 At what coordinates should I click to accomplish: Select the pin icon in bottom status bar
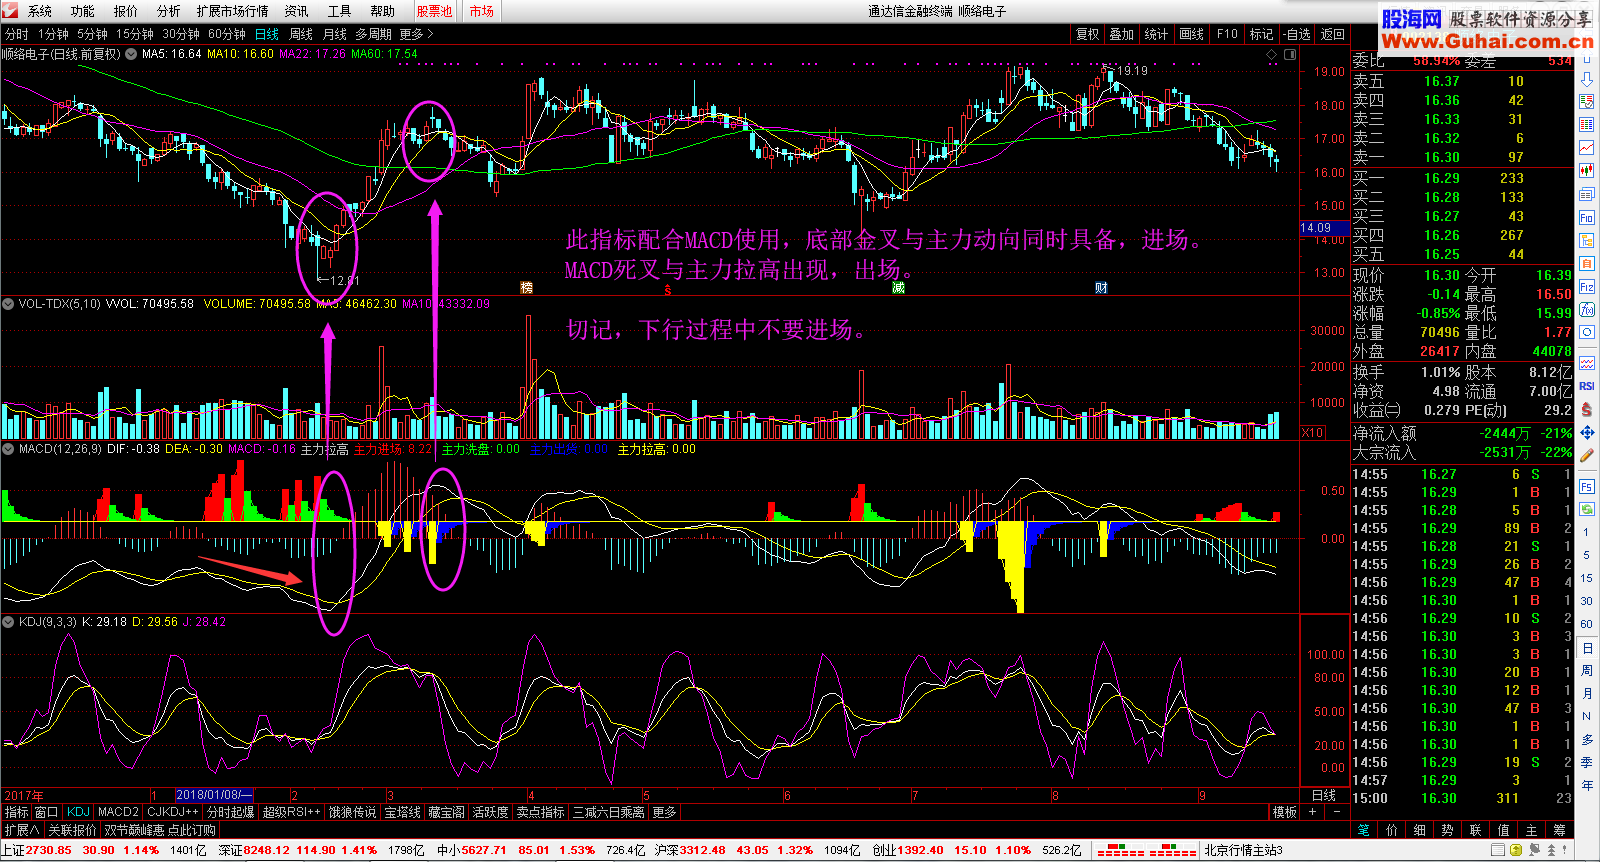coord(1565,850)
